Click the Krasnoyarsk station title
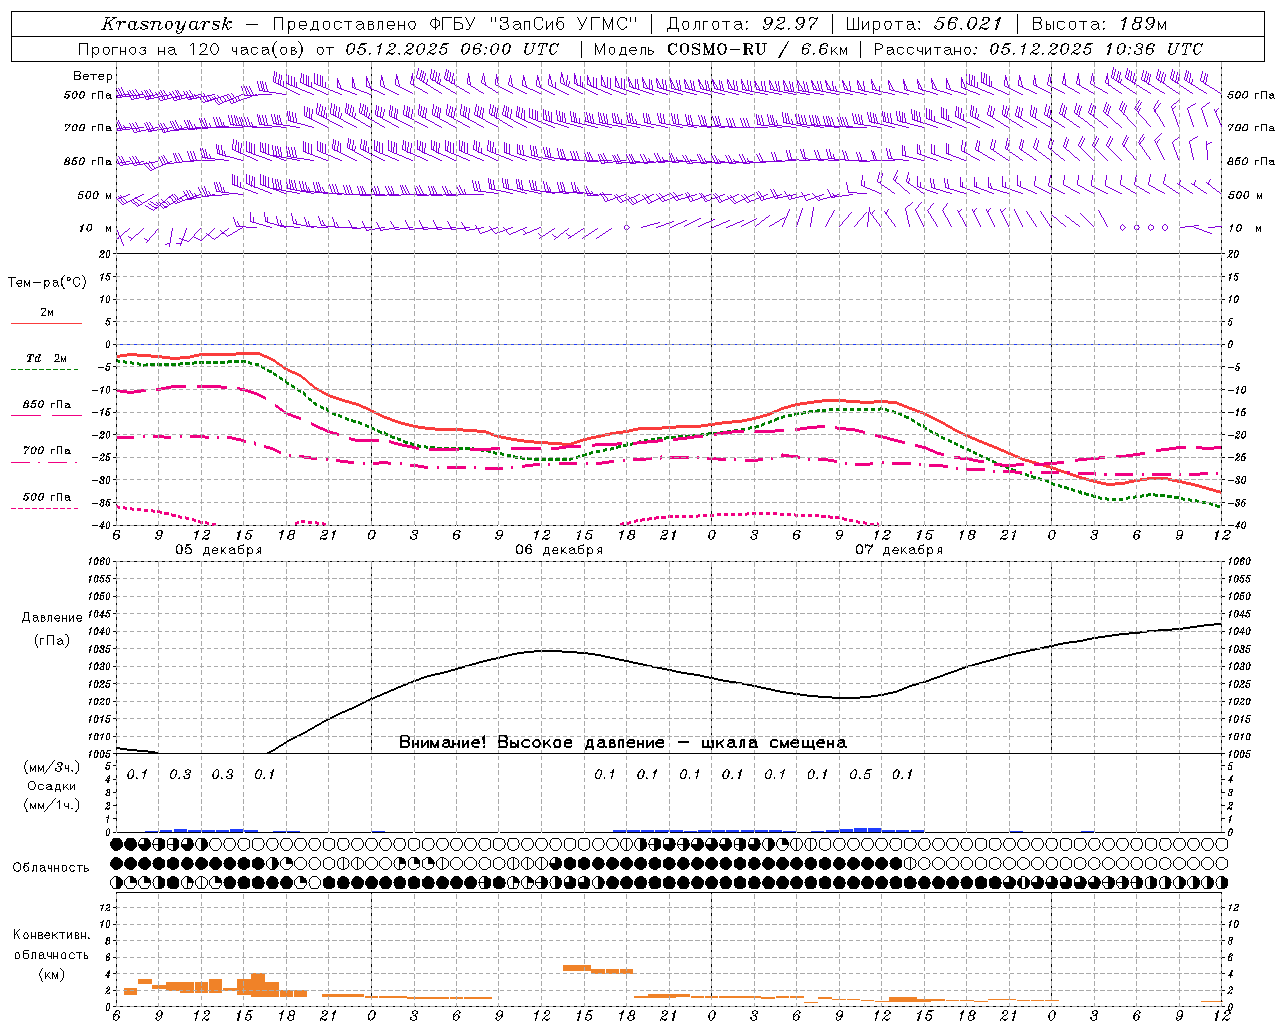 [167, 23]
